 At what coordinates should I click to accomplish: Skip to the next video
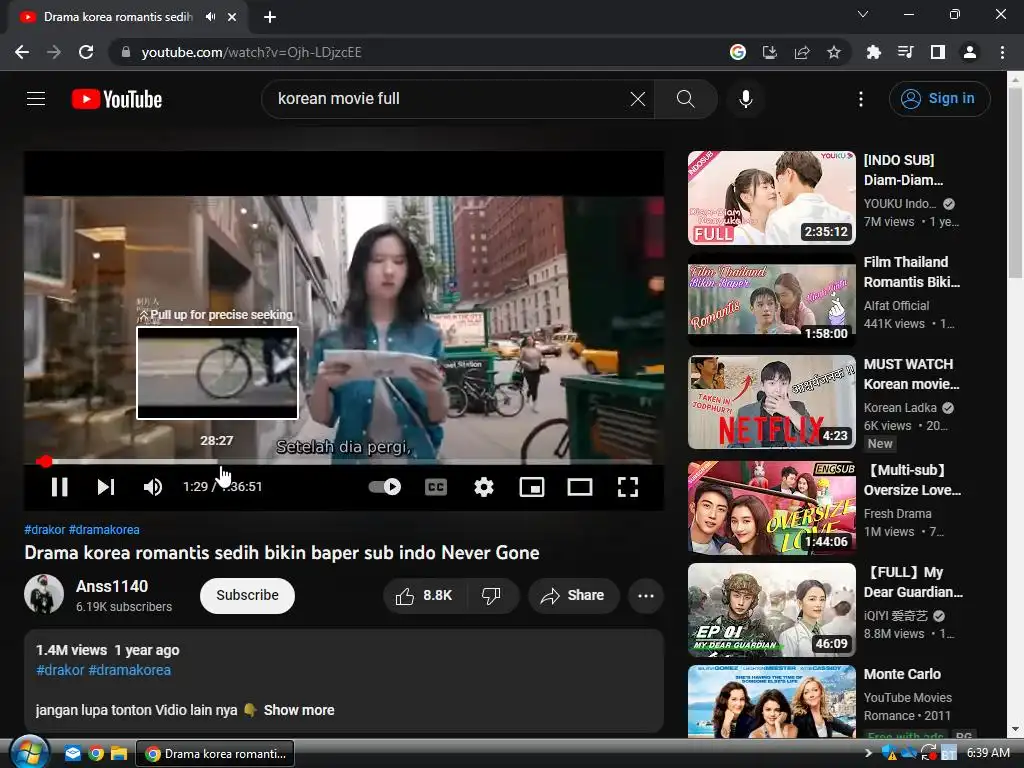click(106, 487)
